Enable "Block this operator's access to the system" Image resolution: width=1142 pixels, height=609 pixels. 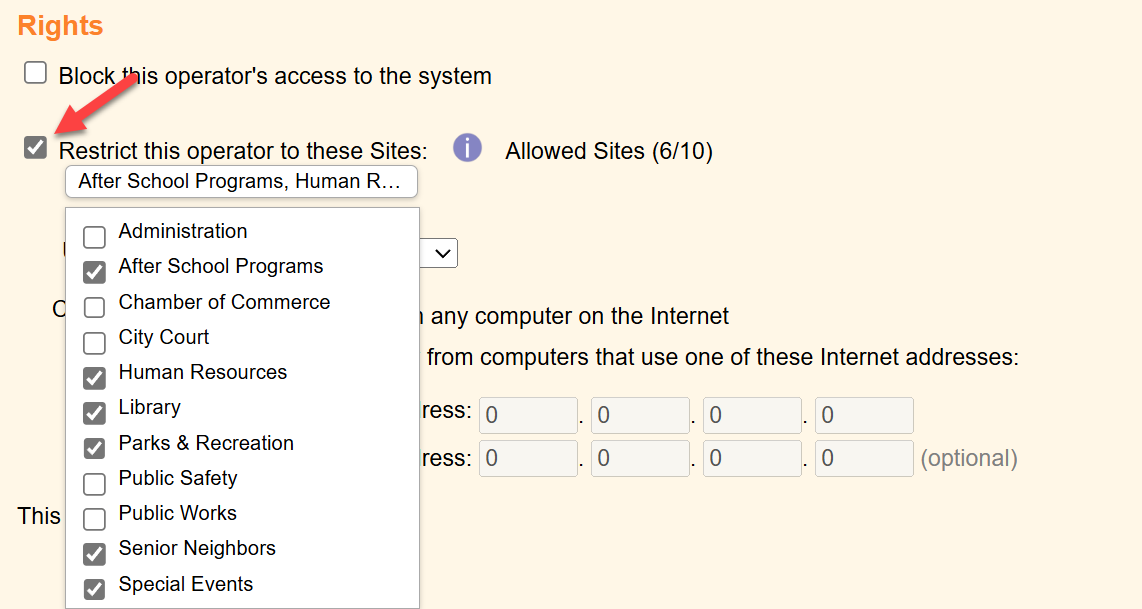click(x=35, y=72)
